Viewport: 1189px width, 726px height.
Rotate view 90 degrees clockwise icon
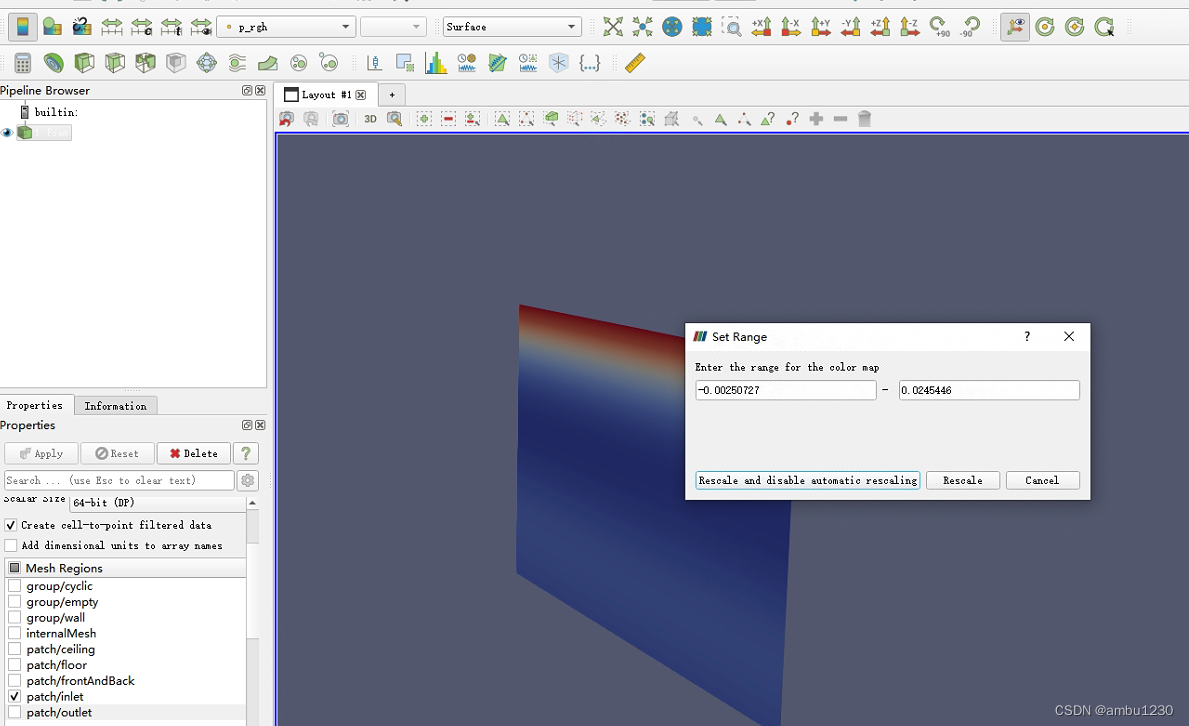[x=940, y=27]
